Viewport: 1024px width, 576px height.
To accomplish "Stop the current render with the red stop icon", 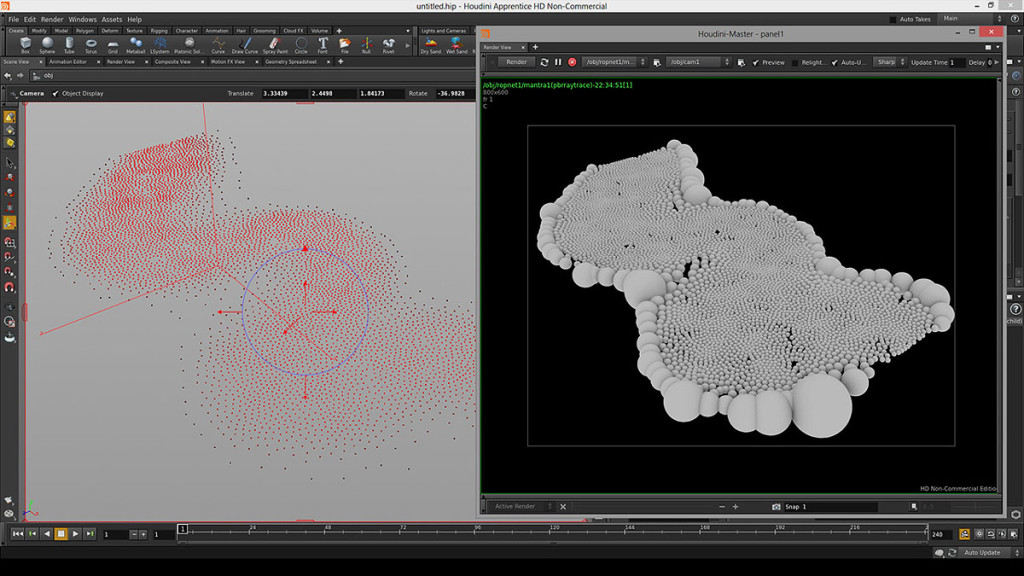I will pos(571,61).
